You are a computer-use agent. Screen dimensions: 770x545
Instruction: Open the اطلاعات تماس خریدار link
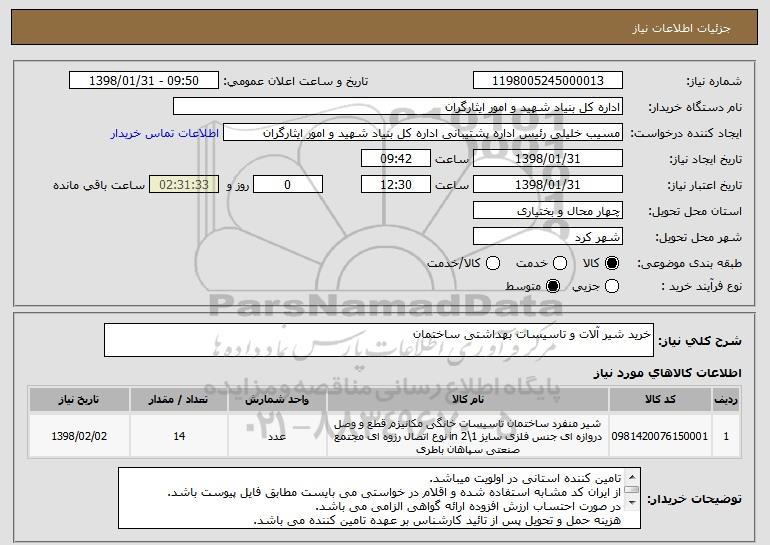click(x=165, y=133)
